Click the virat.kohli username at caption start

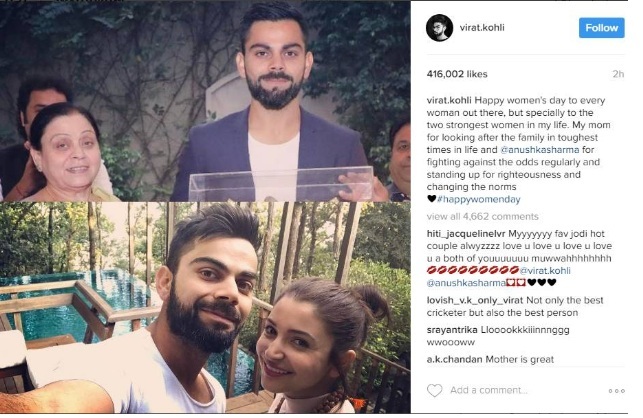pos(449,101)
